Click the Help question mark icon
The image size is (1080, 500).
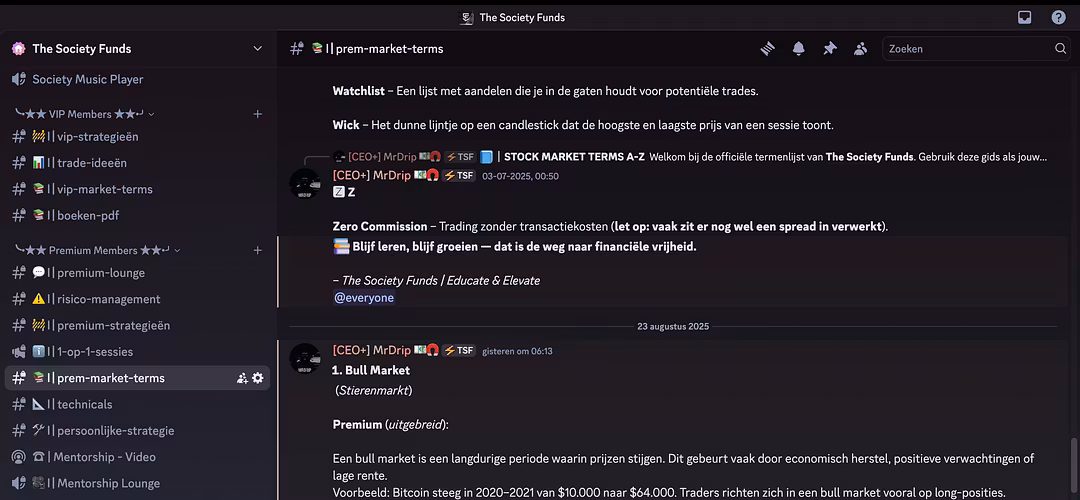[1058, 17]
